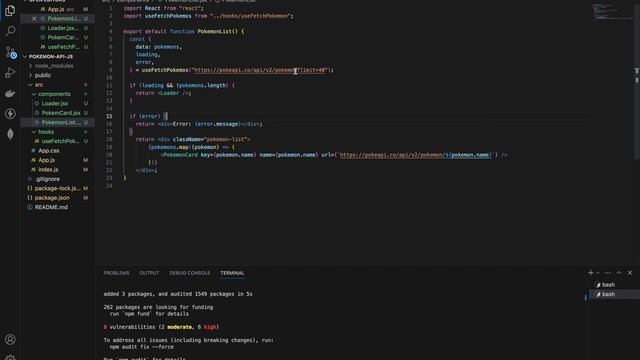This screenshot has height=360, width=640.
Task: Click the editor minimap preview
Action: tap(612, 12)
